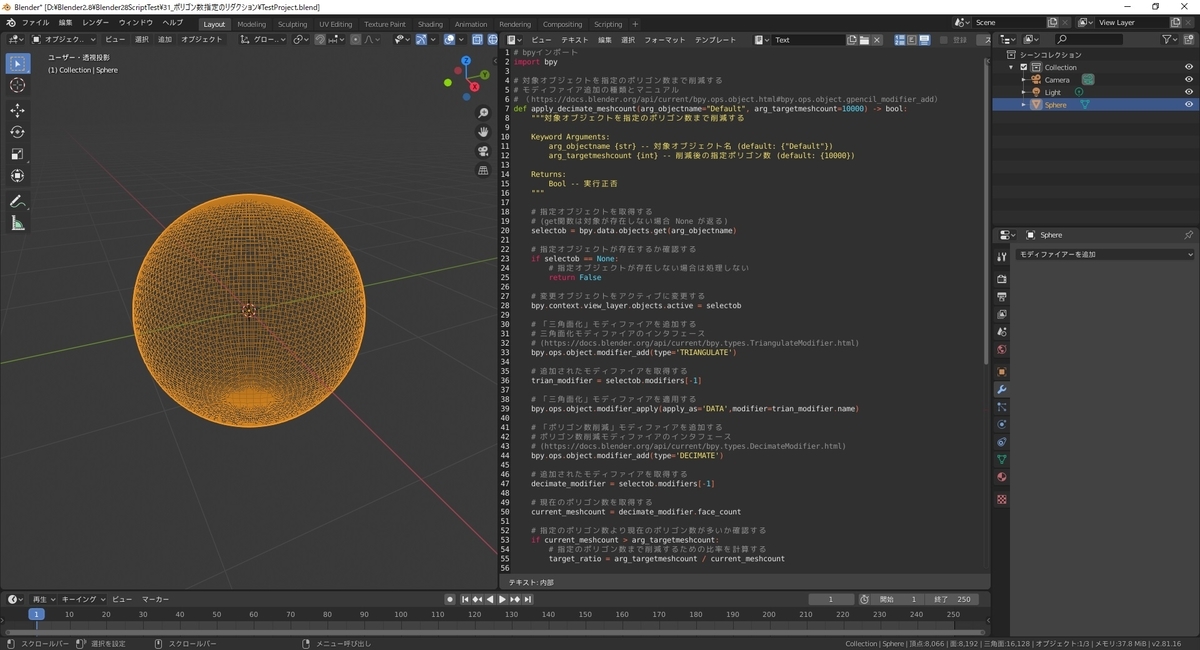The width and height of the screenshot is (1200, 650).
Task: Open the Render properties tab
Action: click(1001, 281)
